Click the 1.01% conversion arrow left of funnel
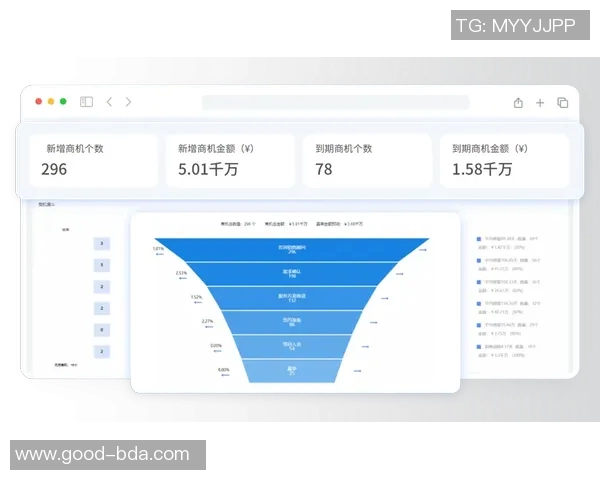This screenshot has width=600, height=480. coord(158,254)
